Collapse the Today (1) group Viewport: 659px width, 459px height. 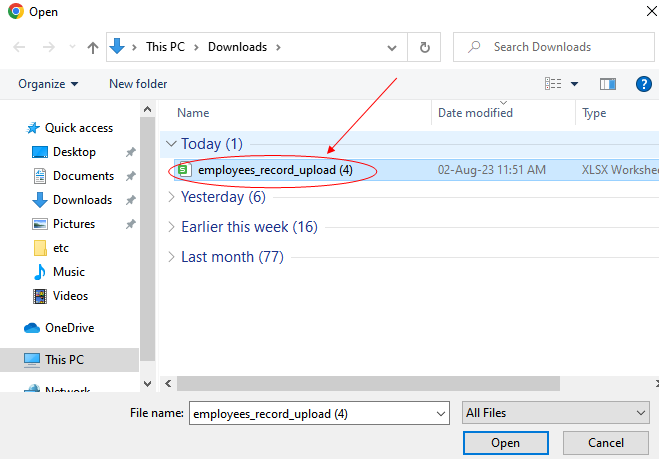tap(172, 144)
